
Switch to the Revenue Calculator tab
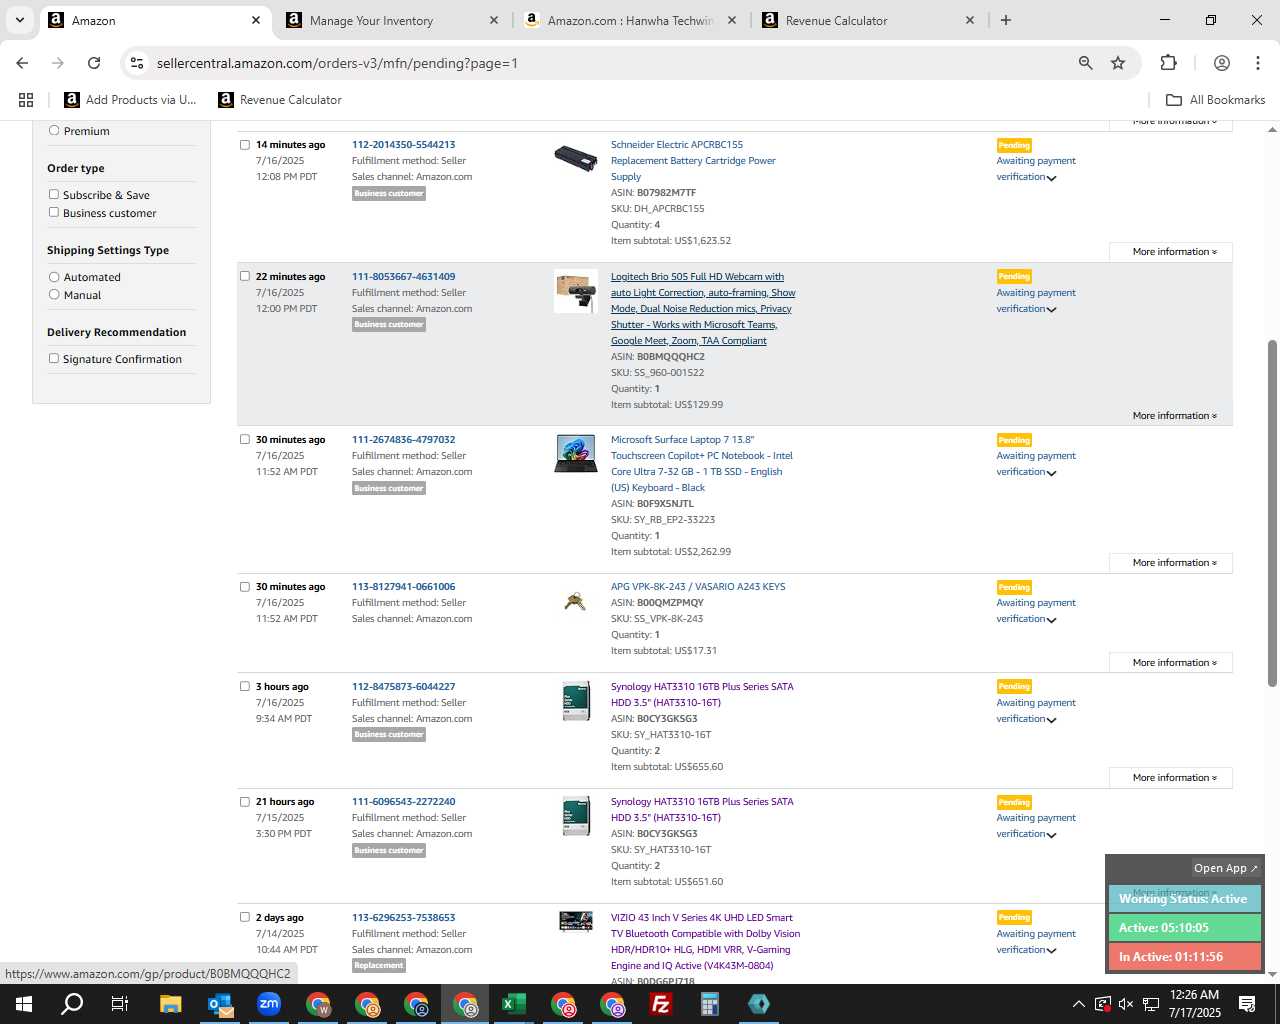(x=868, y=20)
